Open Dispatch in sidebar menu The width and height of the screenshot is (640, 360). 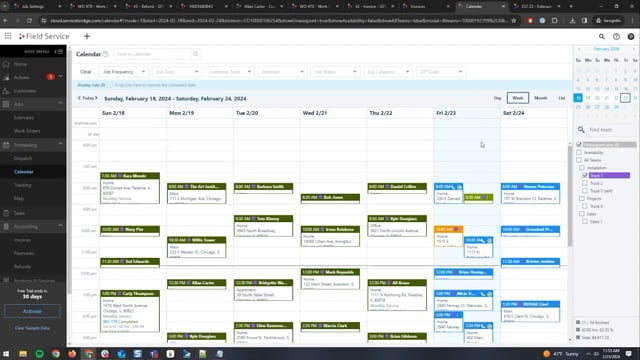click(x=23, y=158)
